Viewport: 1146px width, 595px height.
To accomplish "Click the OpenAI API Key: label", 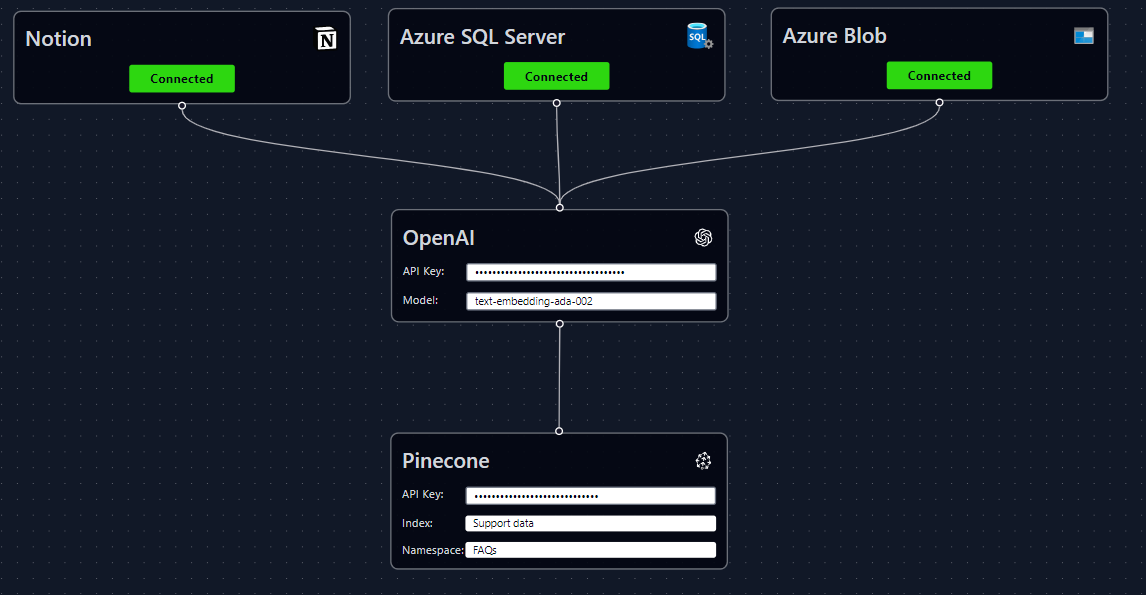I will click(423, 271).
